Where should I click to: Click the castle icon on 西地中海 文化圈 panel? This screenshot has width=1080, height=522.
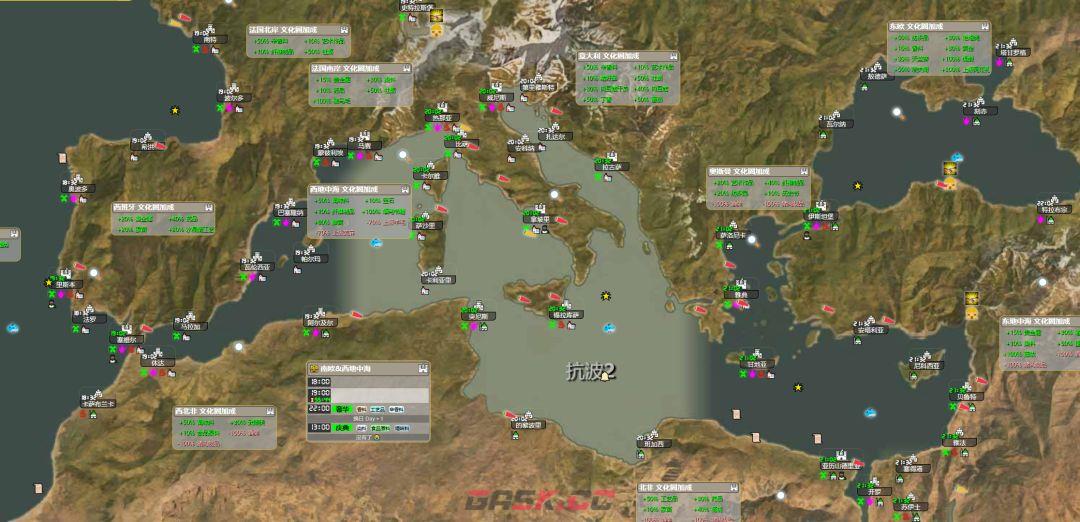[x=405, y=189]
